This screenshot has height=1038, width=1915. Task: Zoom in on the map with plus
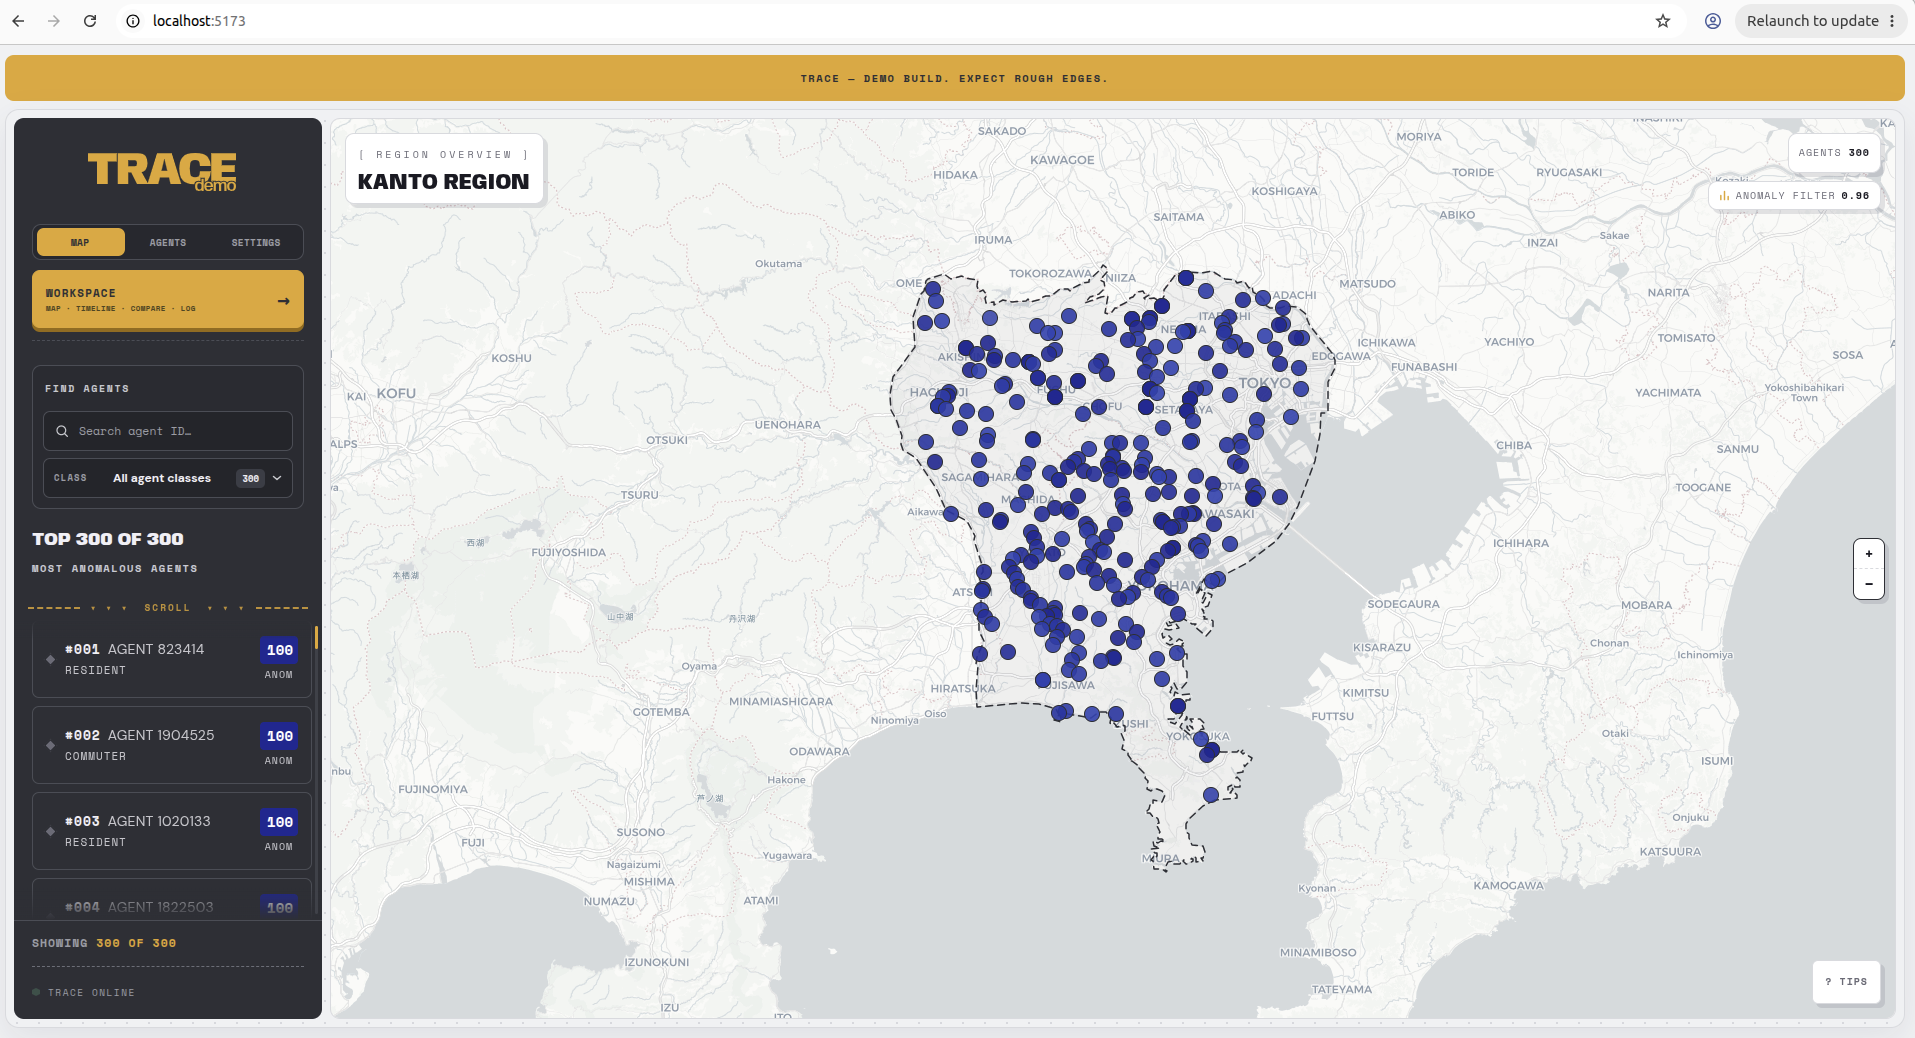coord(1869,554)
